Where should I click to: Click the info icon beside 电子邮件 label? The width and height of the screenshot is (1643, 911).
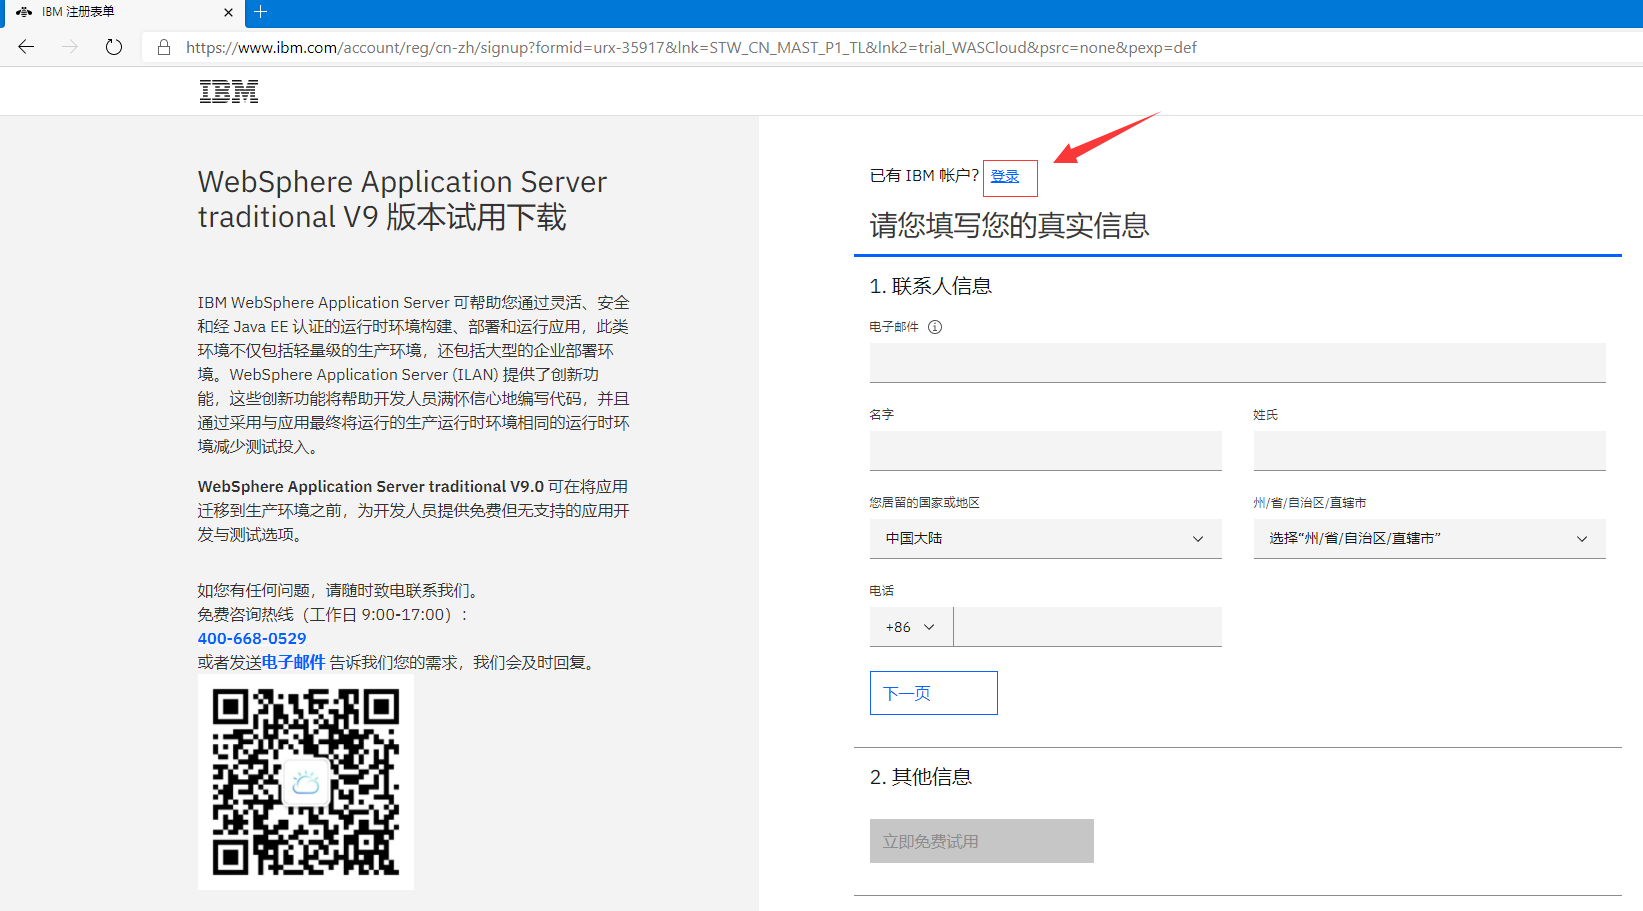(935, 326)
